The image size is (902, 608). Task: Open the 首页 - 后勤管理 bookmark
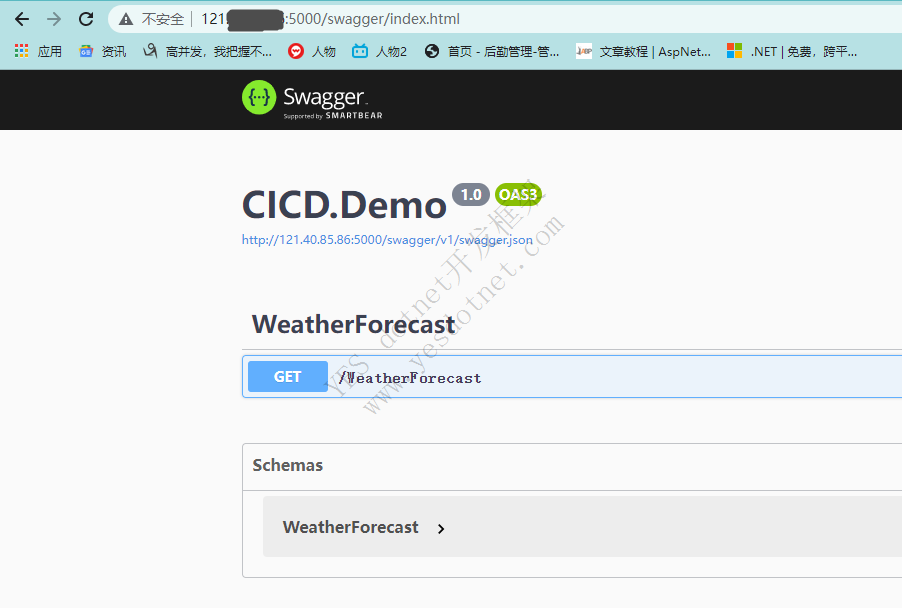coord(492,51)
